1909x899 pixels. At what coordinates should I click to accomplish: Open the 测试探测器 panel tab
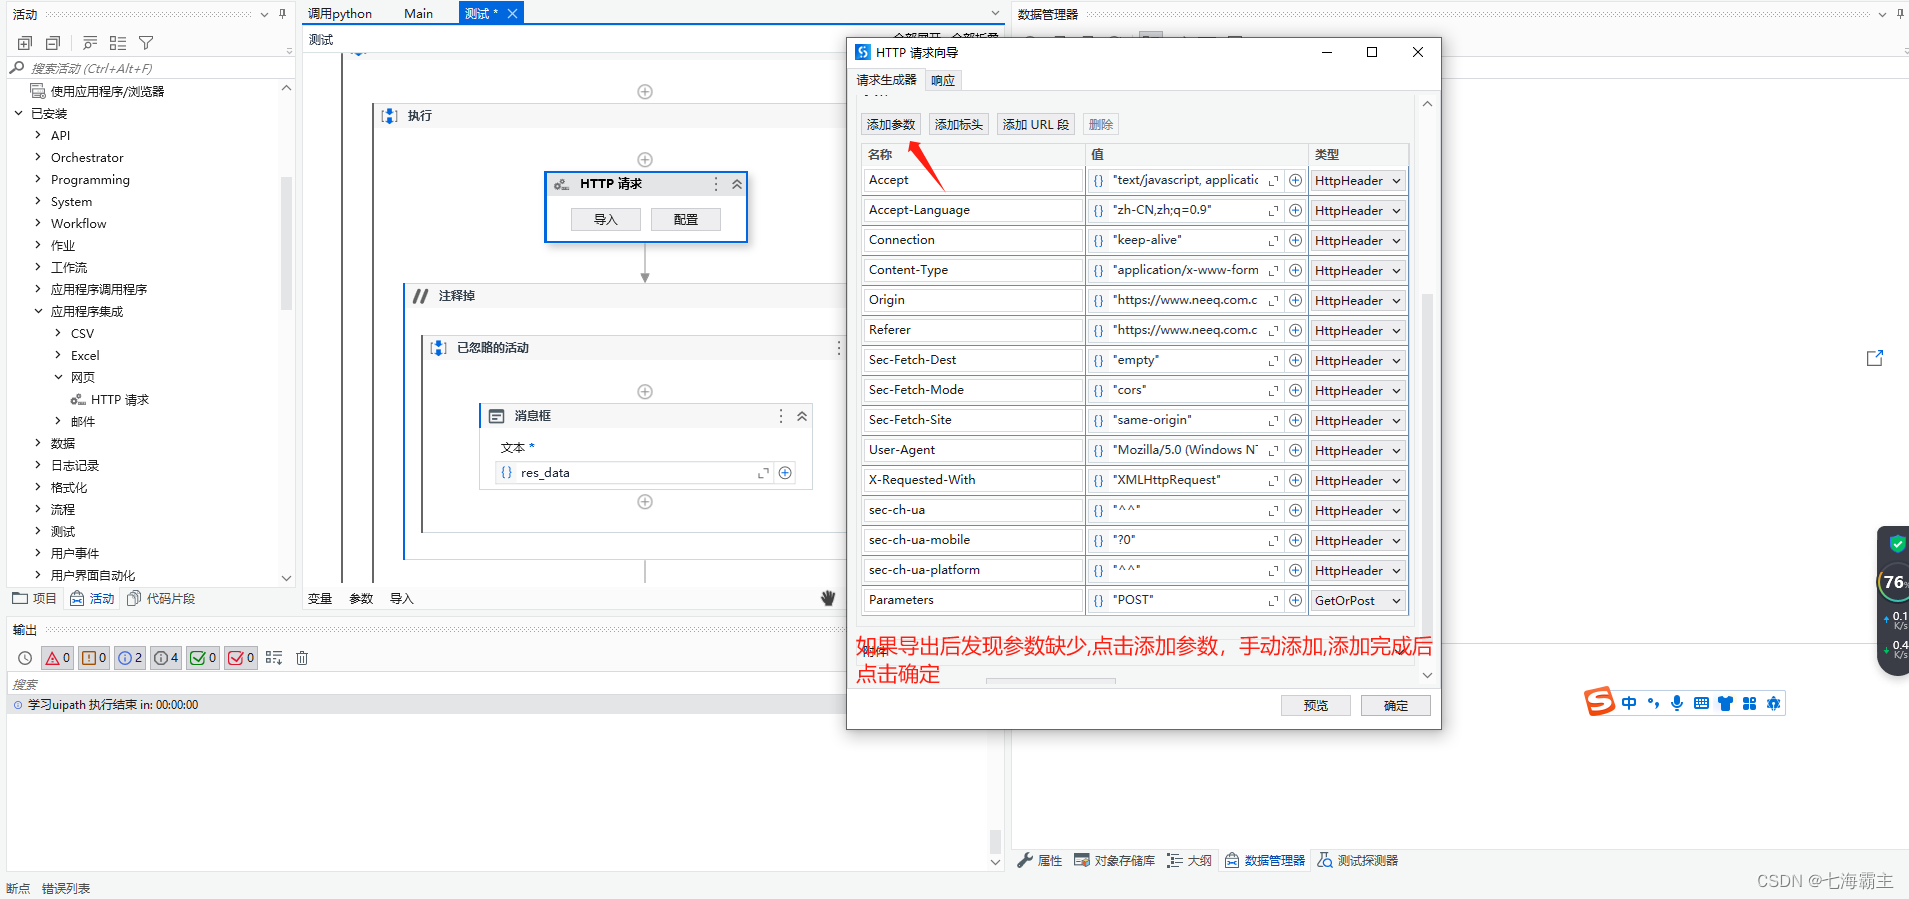(x=1358, y=860)
